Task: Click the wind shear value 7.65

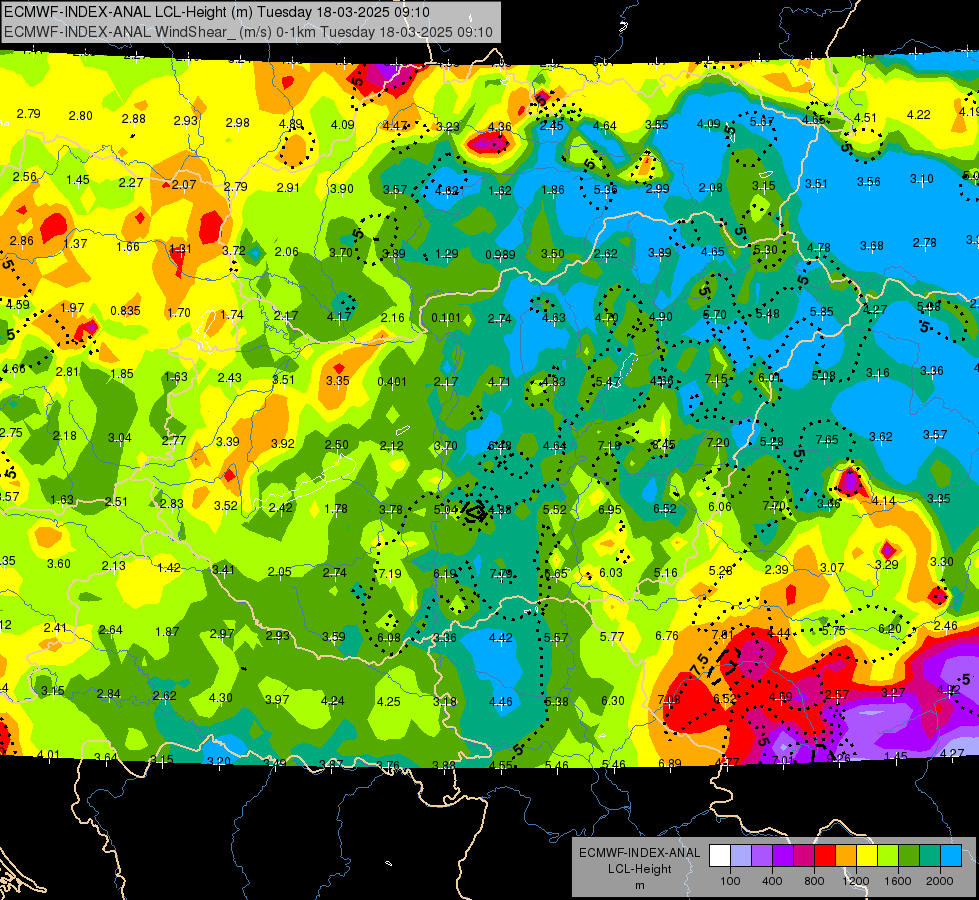Action: [827, 440]
